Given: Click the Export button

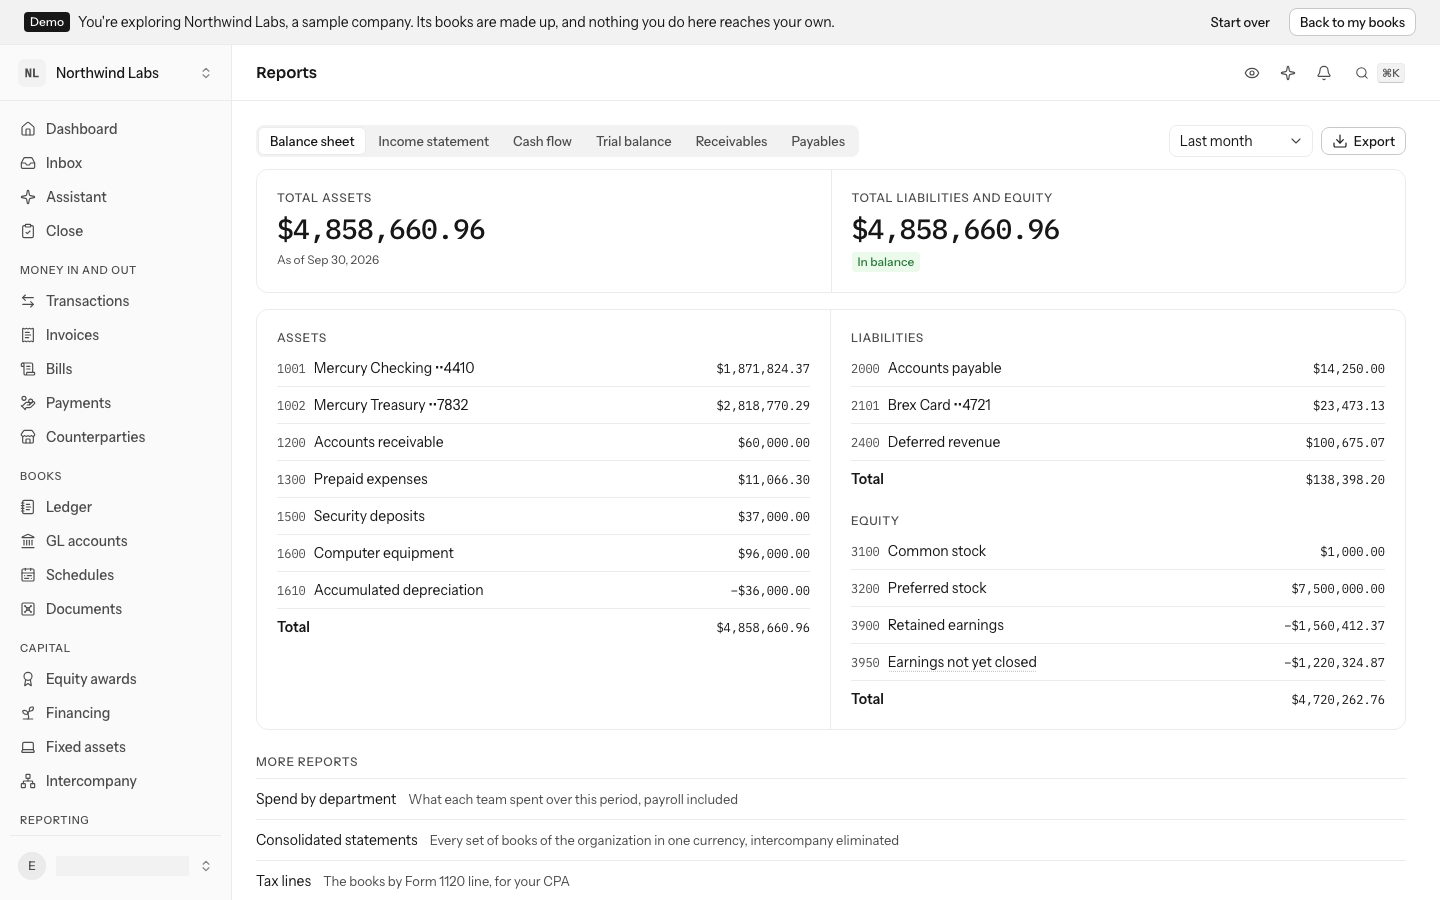Looking at the screenshot, I should [x=1363, y=141].
